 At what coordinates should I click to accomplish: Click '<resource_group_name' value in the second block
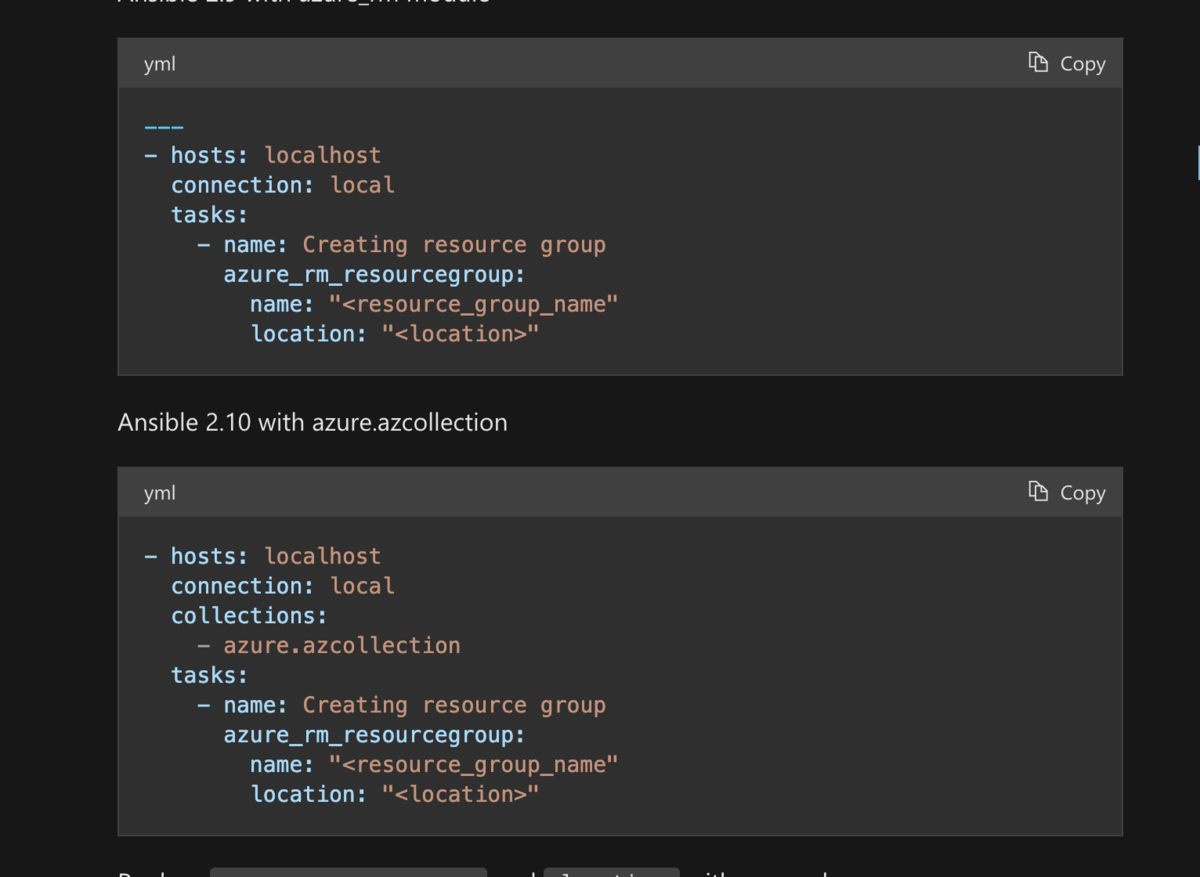[474, 764]
